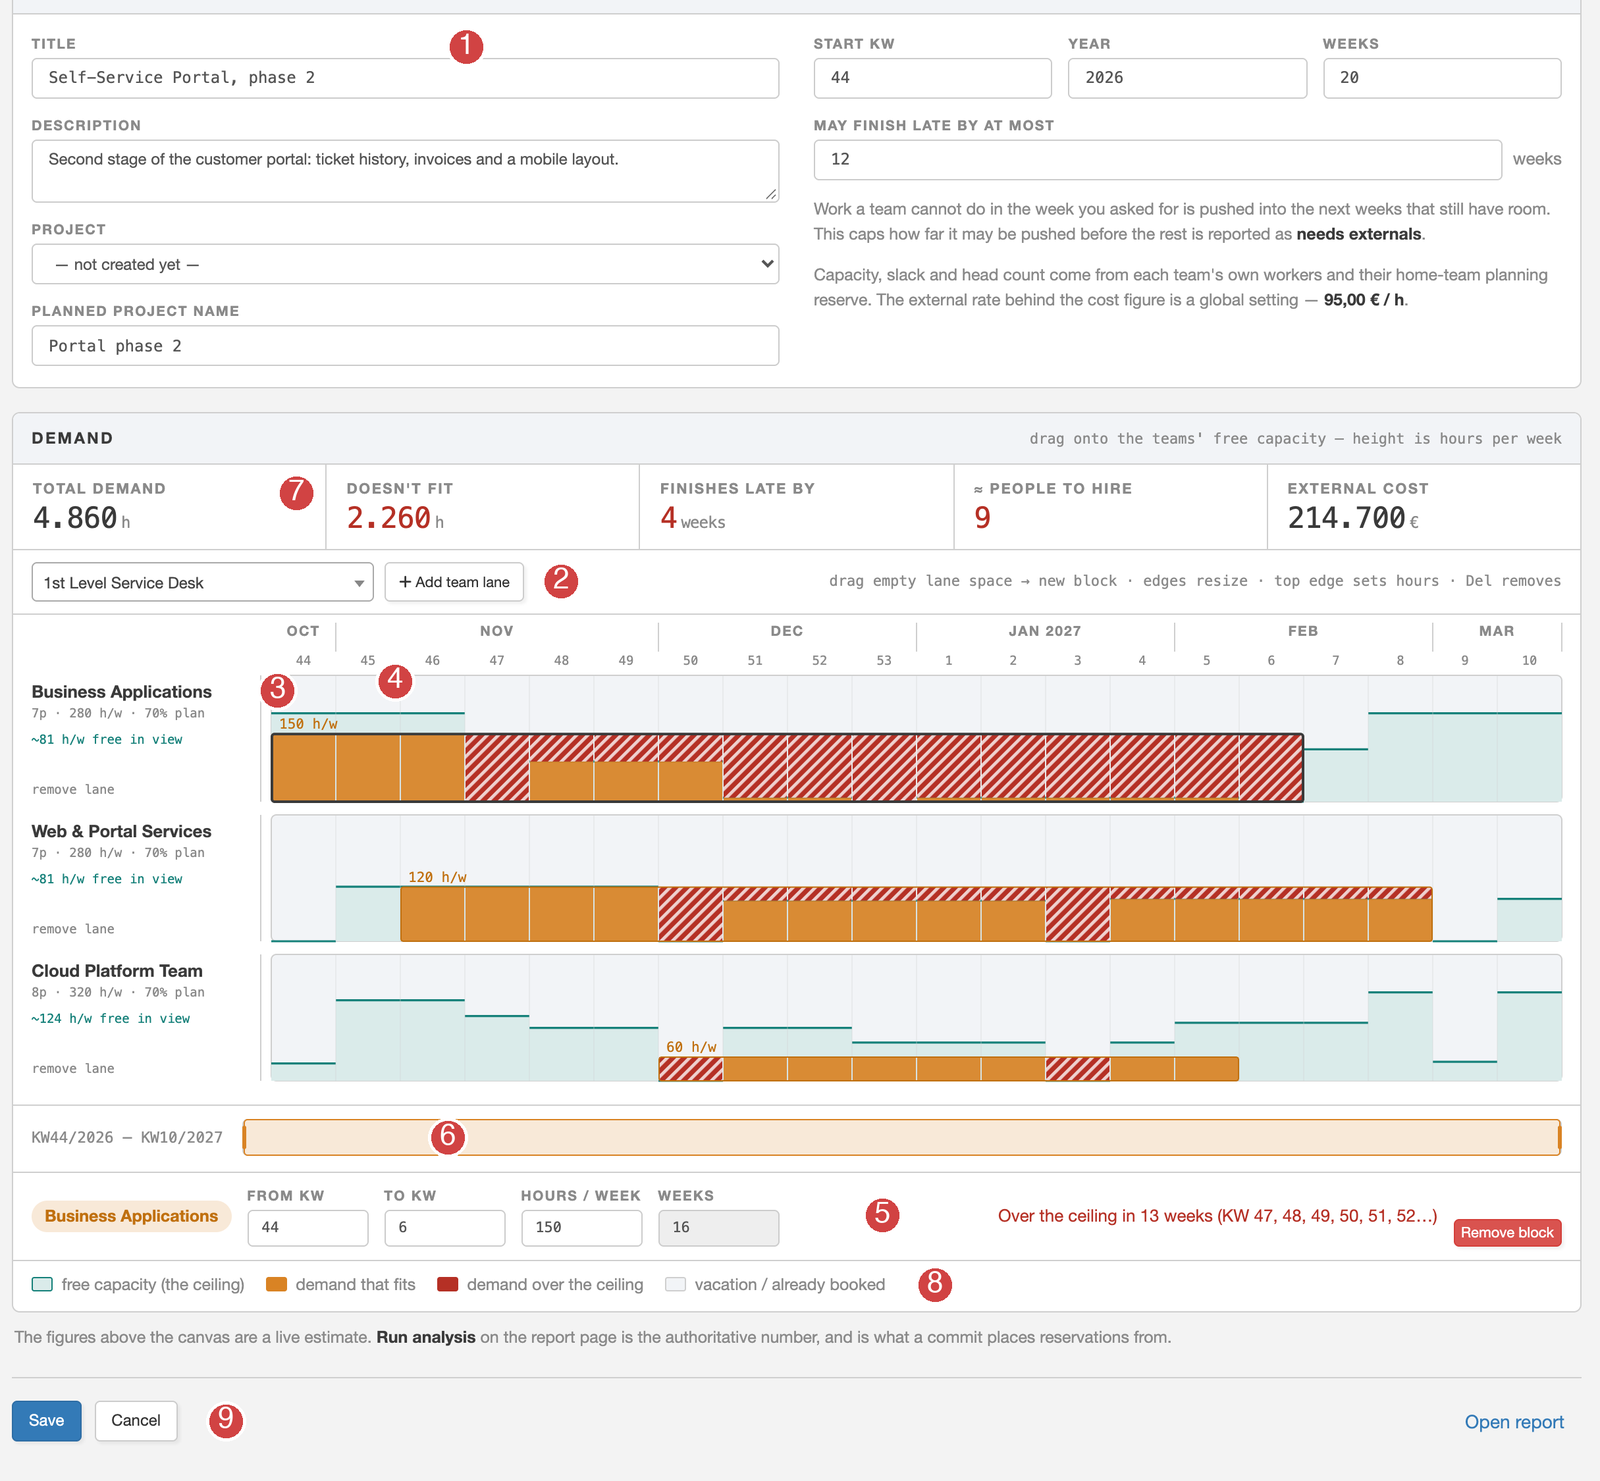Viewport: 1600px width, 1481px height.
Task: Open the 1st Level Service Desk team selector
Action: 203,582
